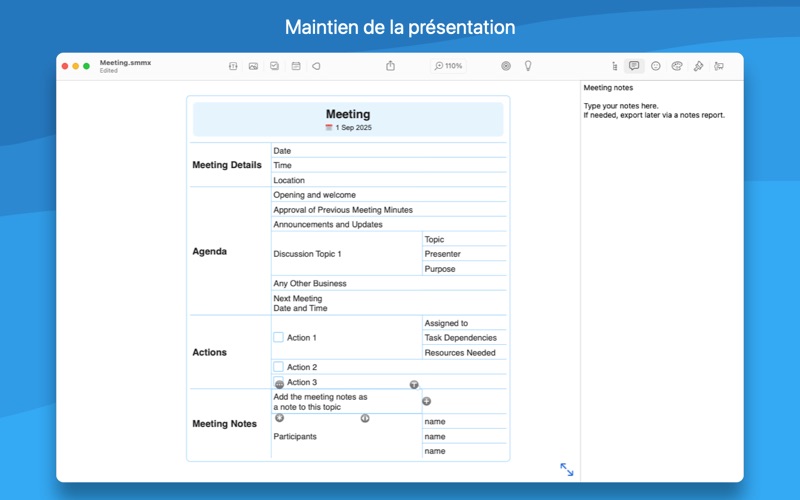Select the Meeting Details topic
Screen dimensions: 800x500
tap(227, 165)
